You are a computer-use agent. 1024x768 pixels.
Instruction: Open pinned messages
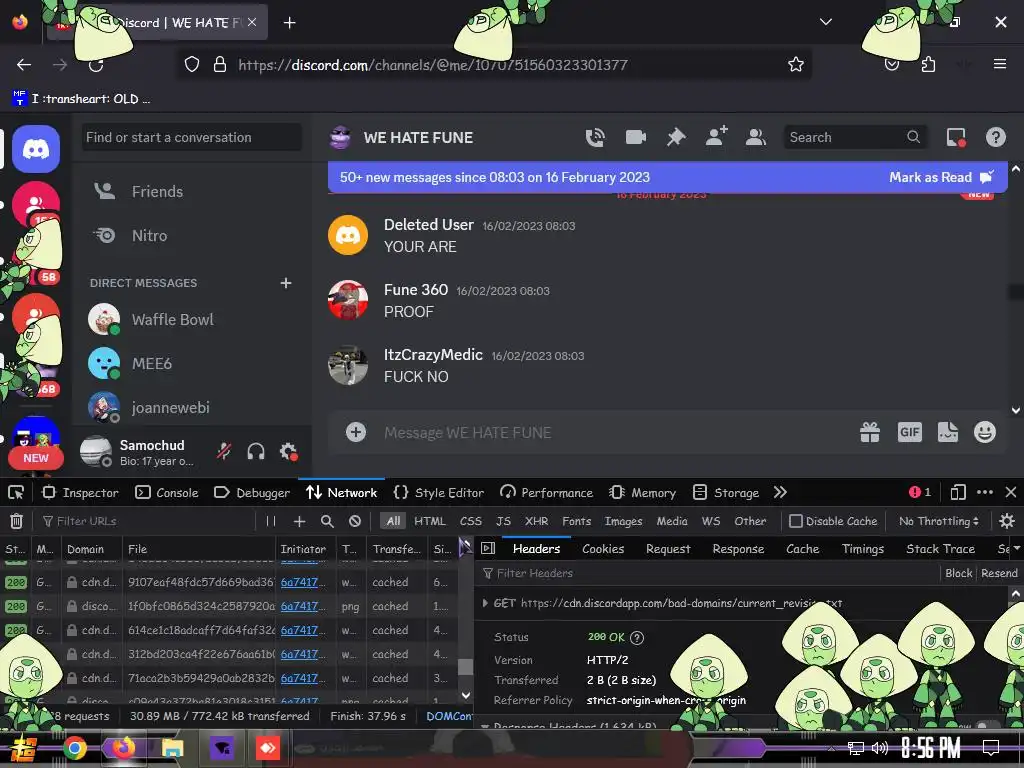coord(676,137)
